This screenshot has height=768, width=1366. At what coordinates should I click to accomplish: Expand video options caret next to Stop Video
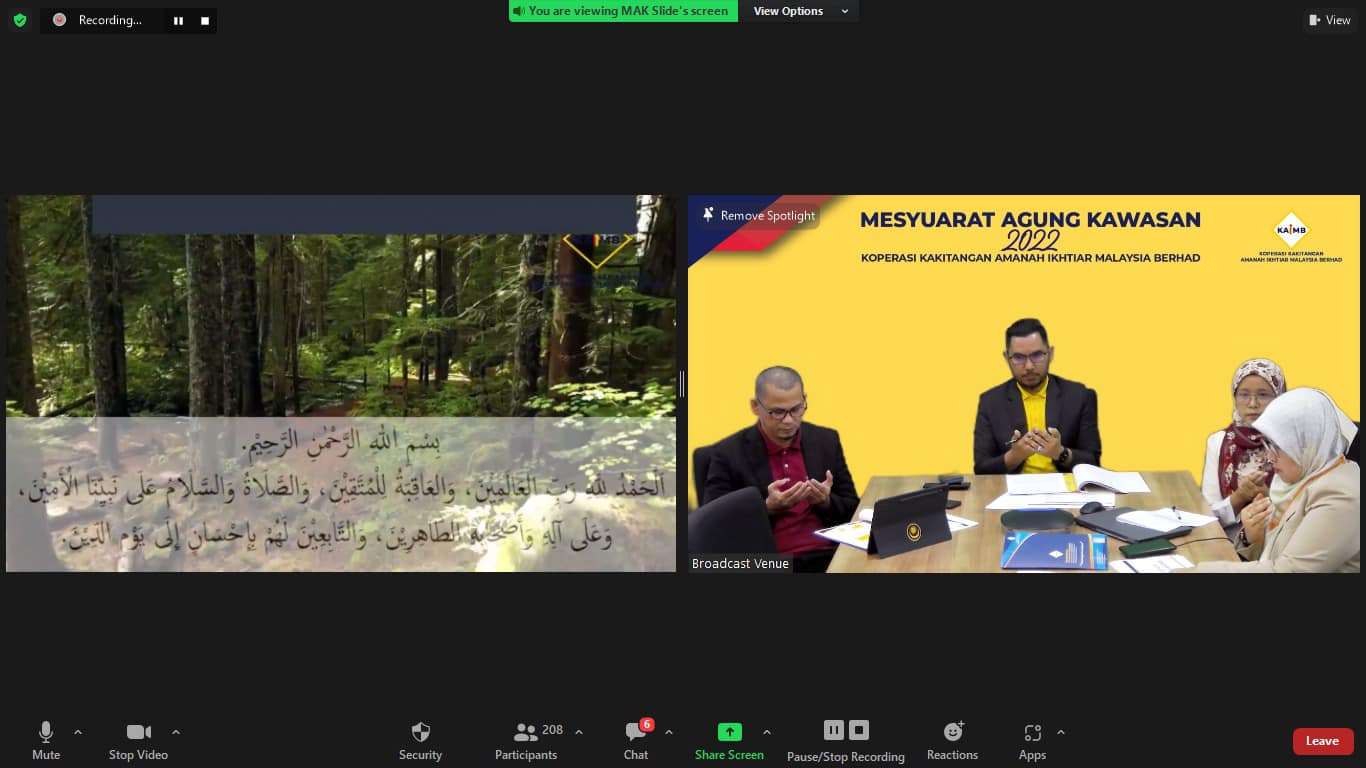point(176,732)
